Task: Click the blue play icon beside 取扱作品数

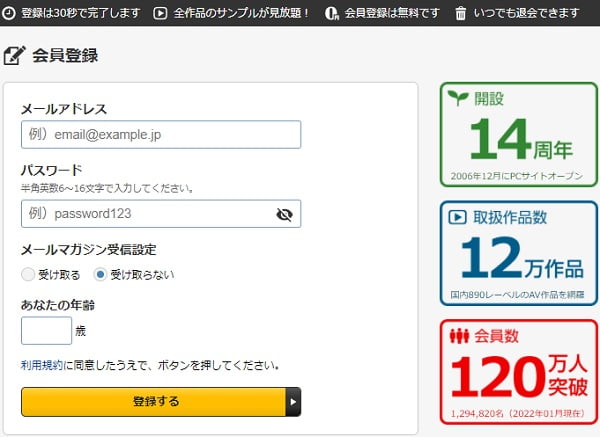Action: coord(458,217)
